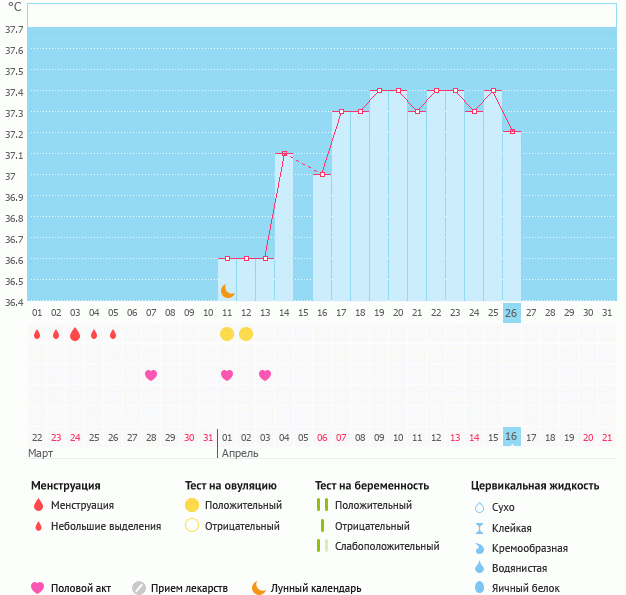626x595 pixels.
Task: Select the 'Яичный белок' blue drop icon
Action: click(x=479, y=588)
